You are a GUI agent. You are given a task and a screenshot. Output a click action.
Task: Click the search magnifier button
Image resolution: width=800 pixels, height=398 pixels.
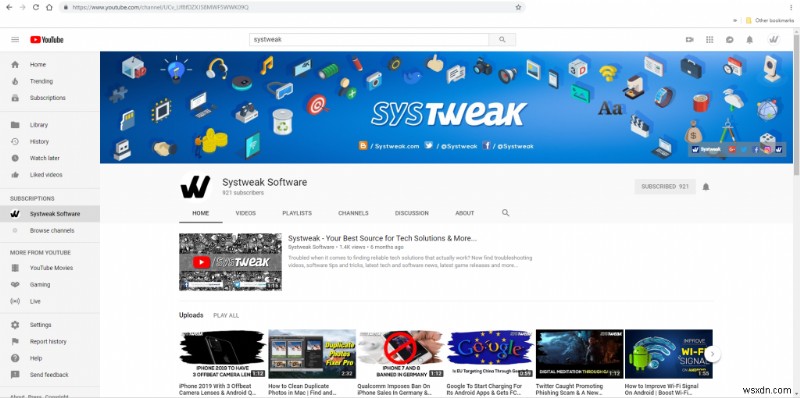[x=502, y=40]
